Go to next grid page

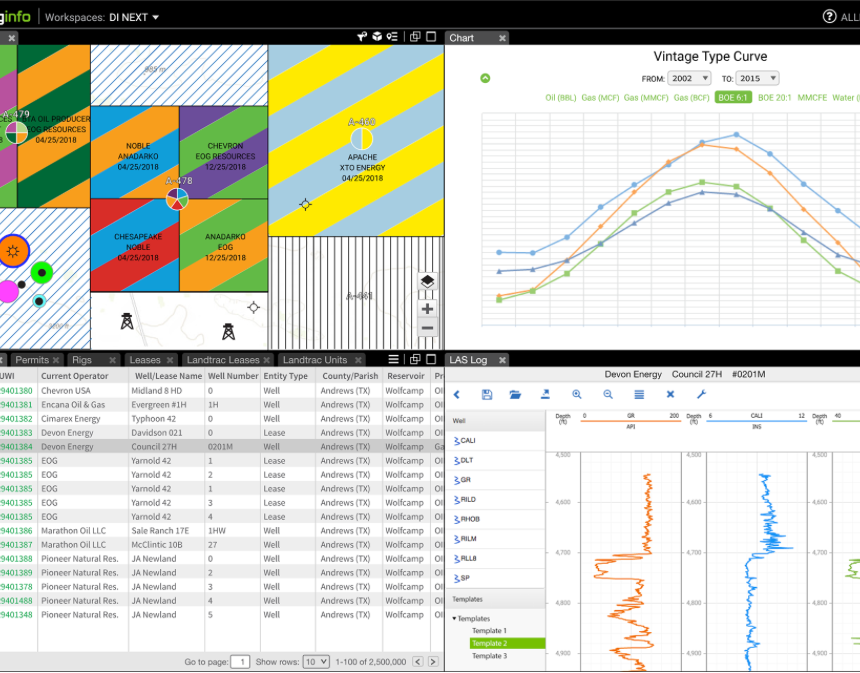tap(433, 661)
